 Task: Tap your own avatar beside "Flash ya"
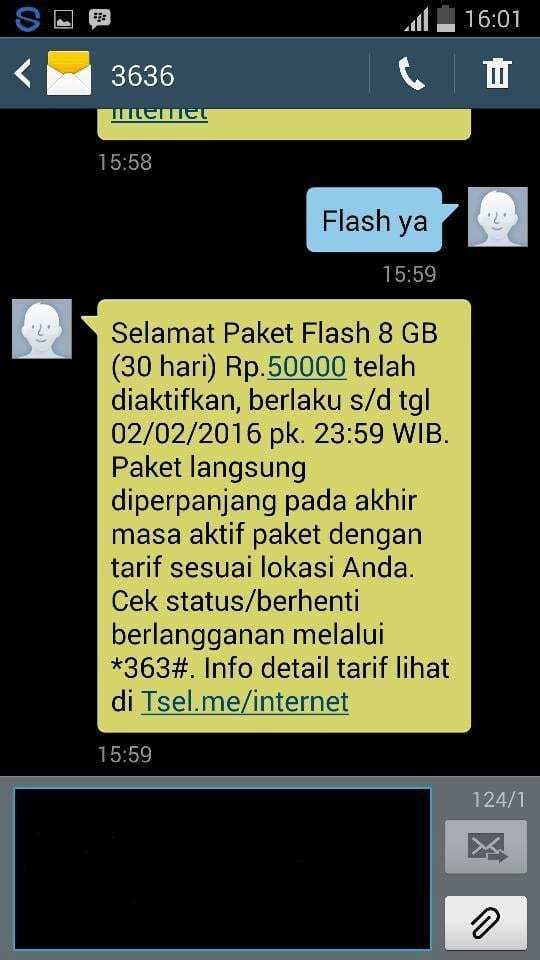pyautogui.click(x=498, y=217)
